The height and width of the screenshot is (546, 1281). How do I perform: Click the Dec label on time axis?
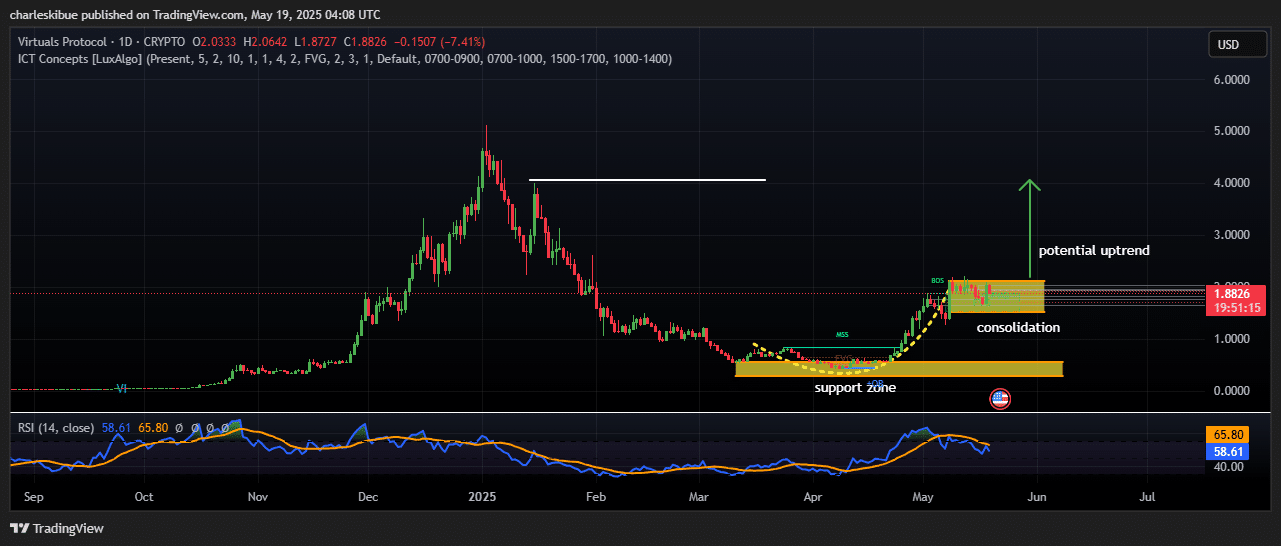pos(367,496)
